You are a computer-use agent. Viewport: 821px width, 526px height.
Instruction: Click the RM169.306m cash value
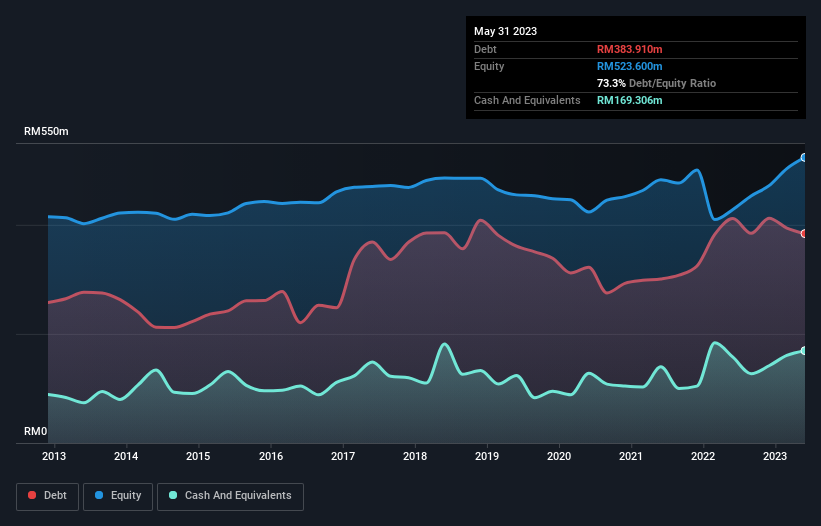629,100
